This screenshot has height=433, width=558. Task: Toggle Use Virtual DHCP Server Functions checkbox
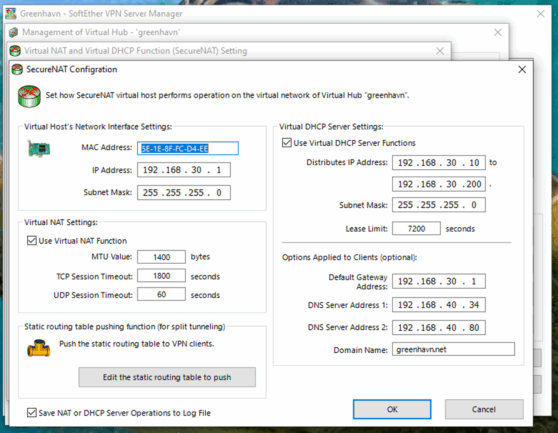click(x=286, y=143)
